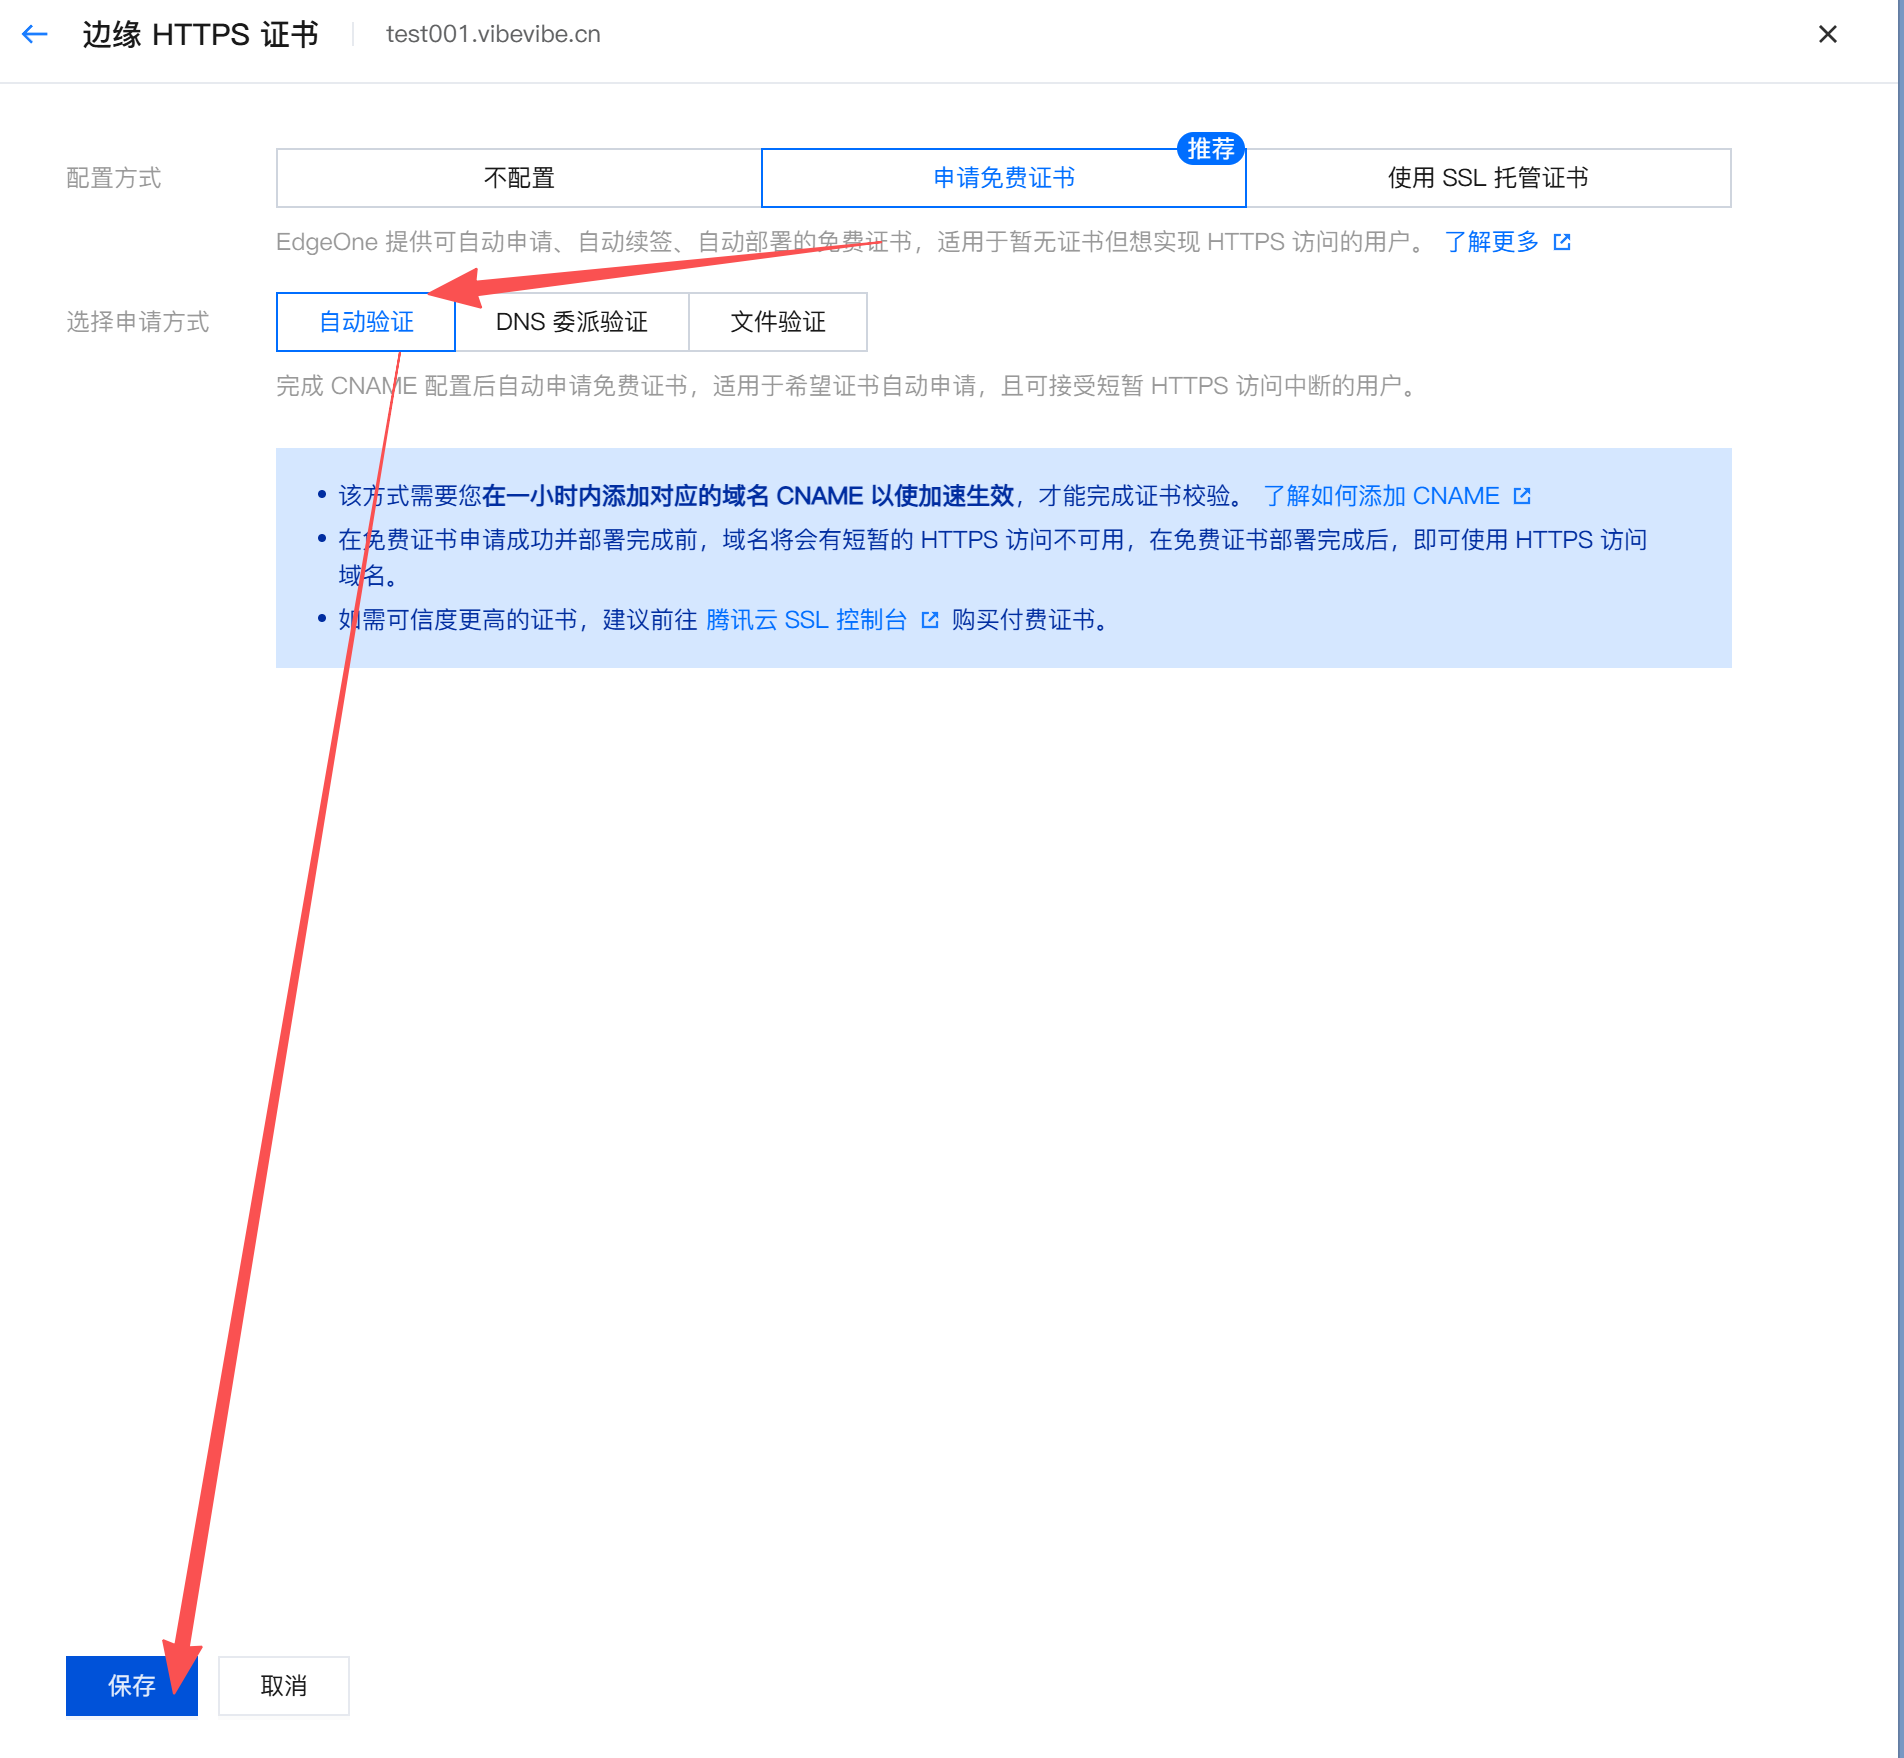Open the 了解更多 link

[1491, 242]
